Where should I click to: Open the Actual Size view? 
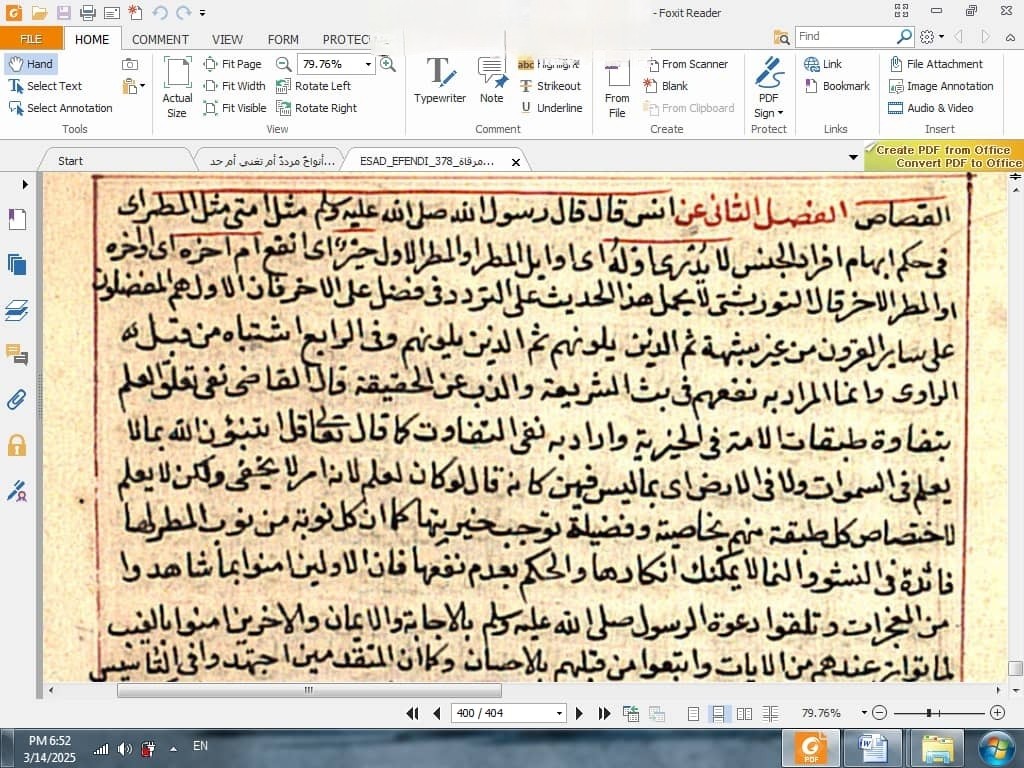click(x=177, y=86)
